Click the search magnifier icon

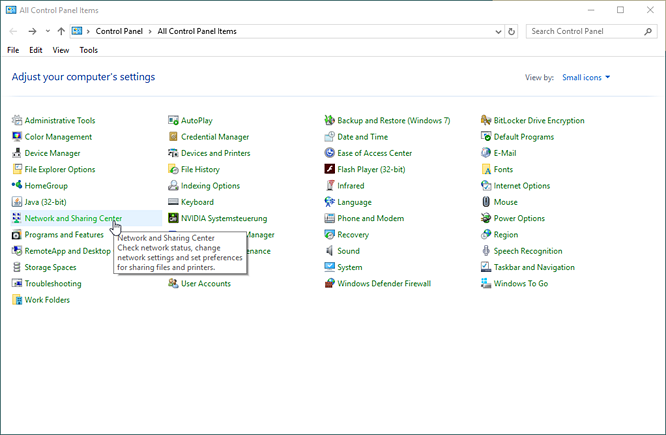point(648,31)
